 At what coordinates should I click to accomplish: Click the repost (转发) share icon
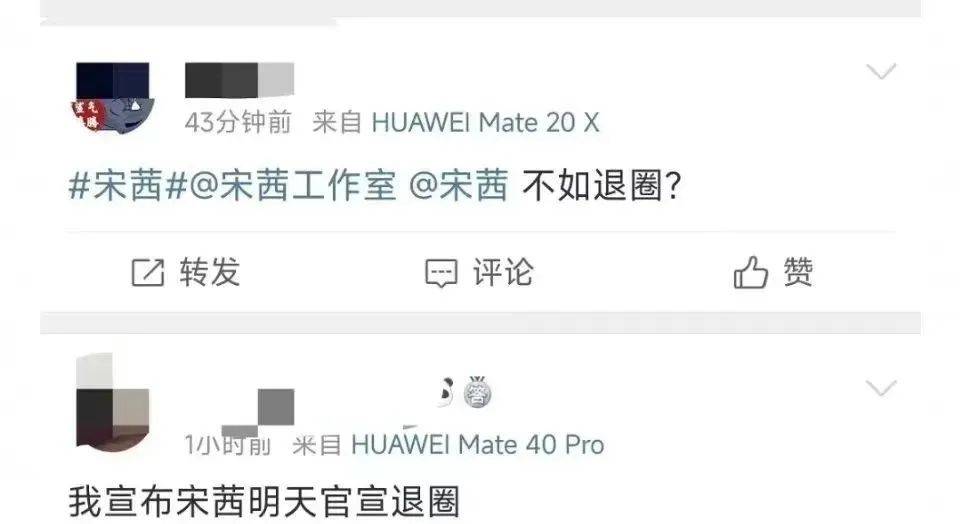[148, 272]
